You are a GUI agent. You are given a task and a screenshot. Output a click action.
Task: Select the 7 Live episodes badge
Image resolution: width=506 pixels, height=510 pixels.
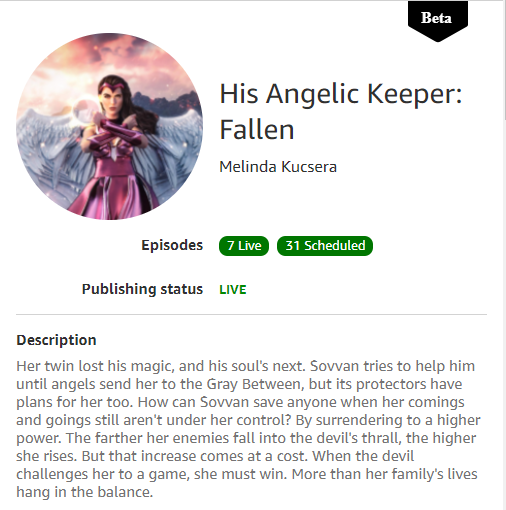244,246
